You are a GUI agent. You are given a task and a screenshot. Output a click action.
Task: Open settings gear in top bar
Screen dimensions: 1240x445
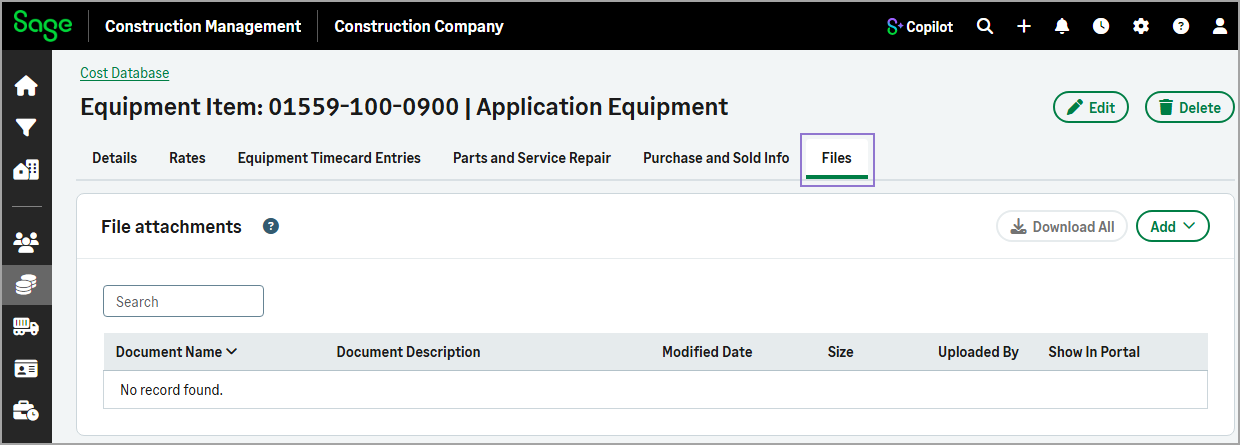point(1141,27)
